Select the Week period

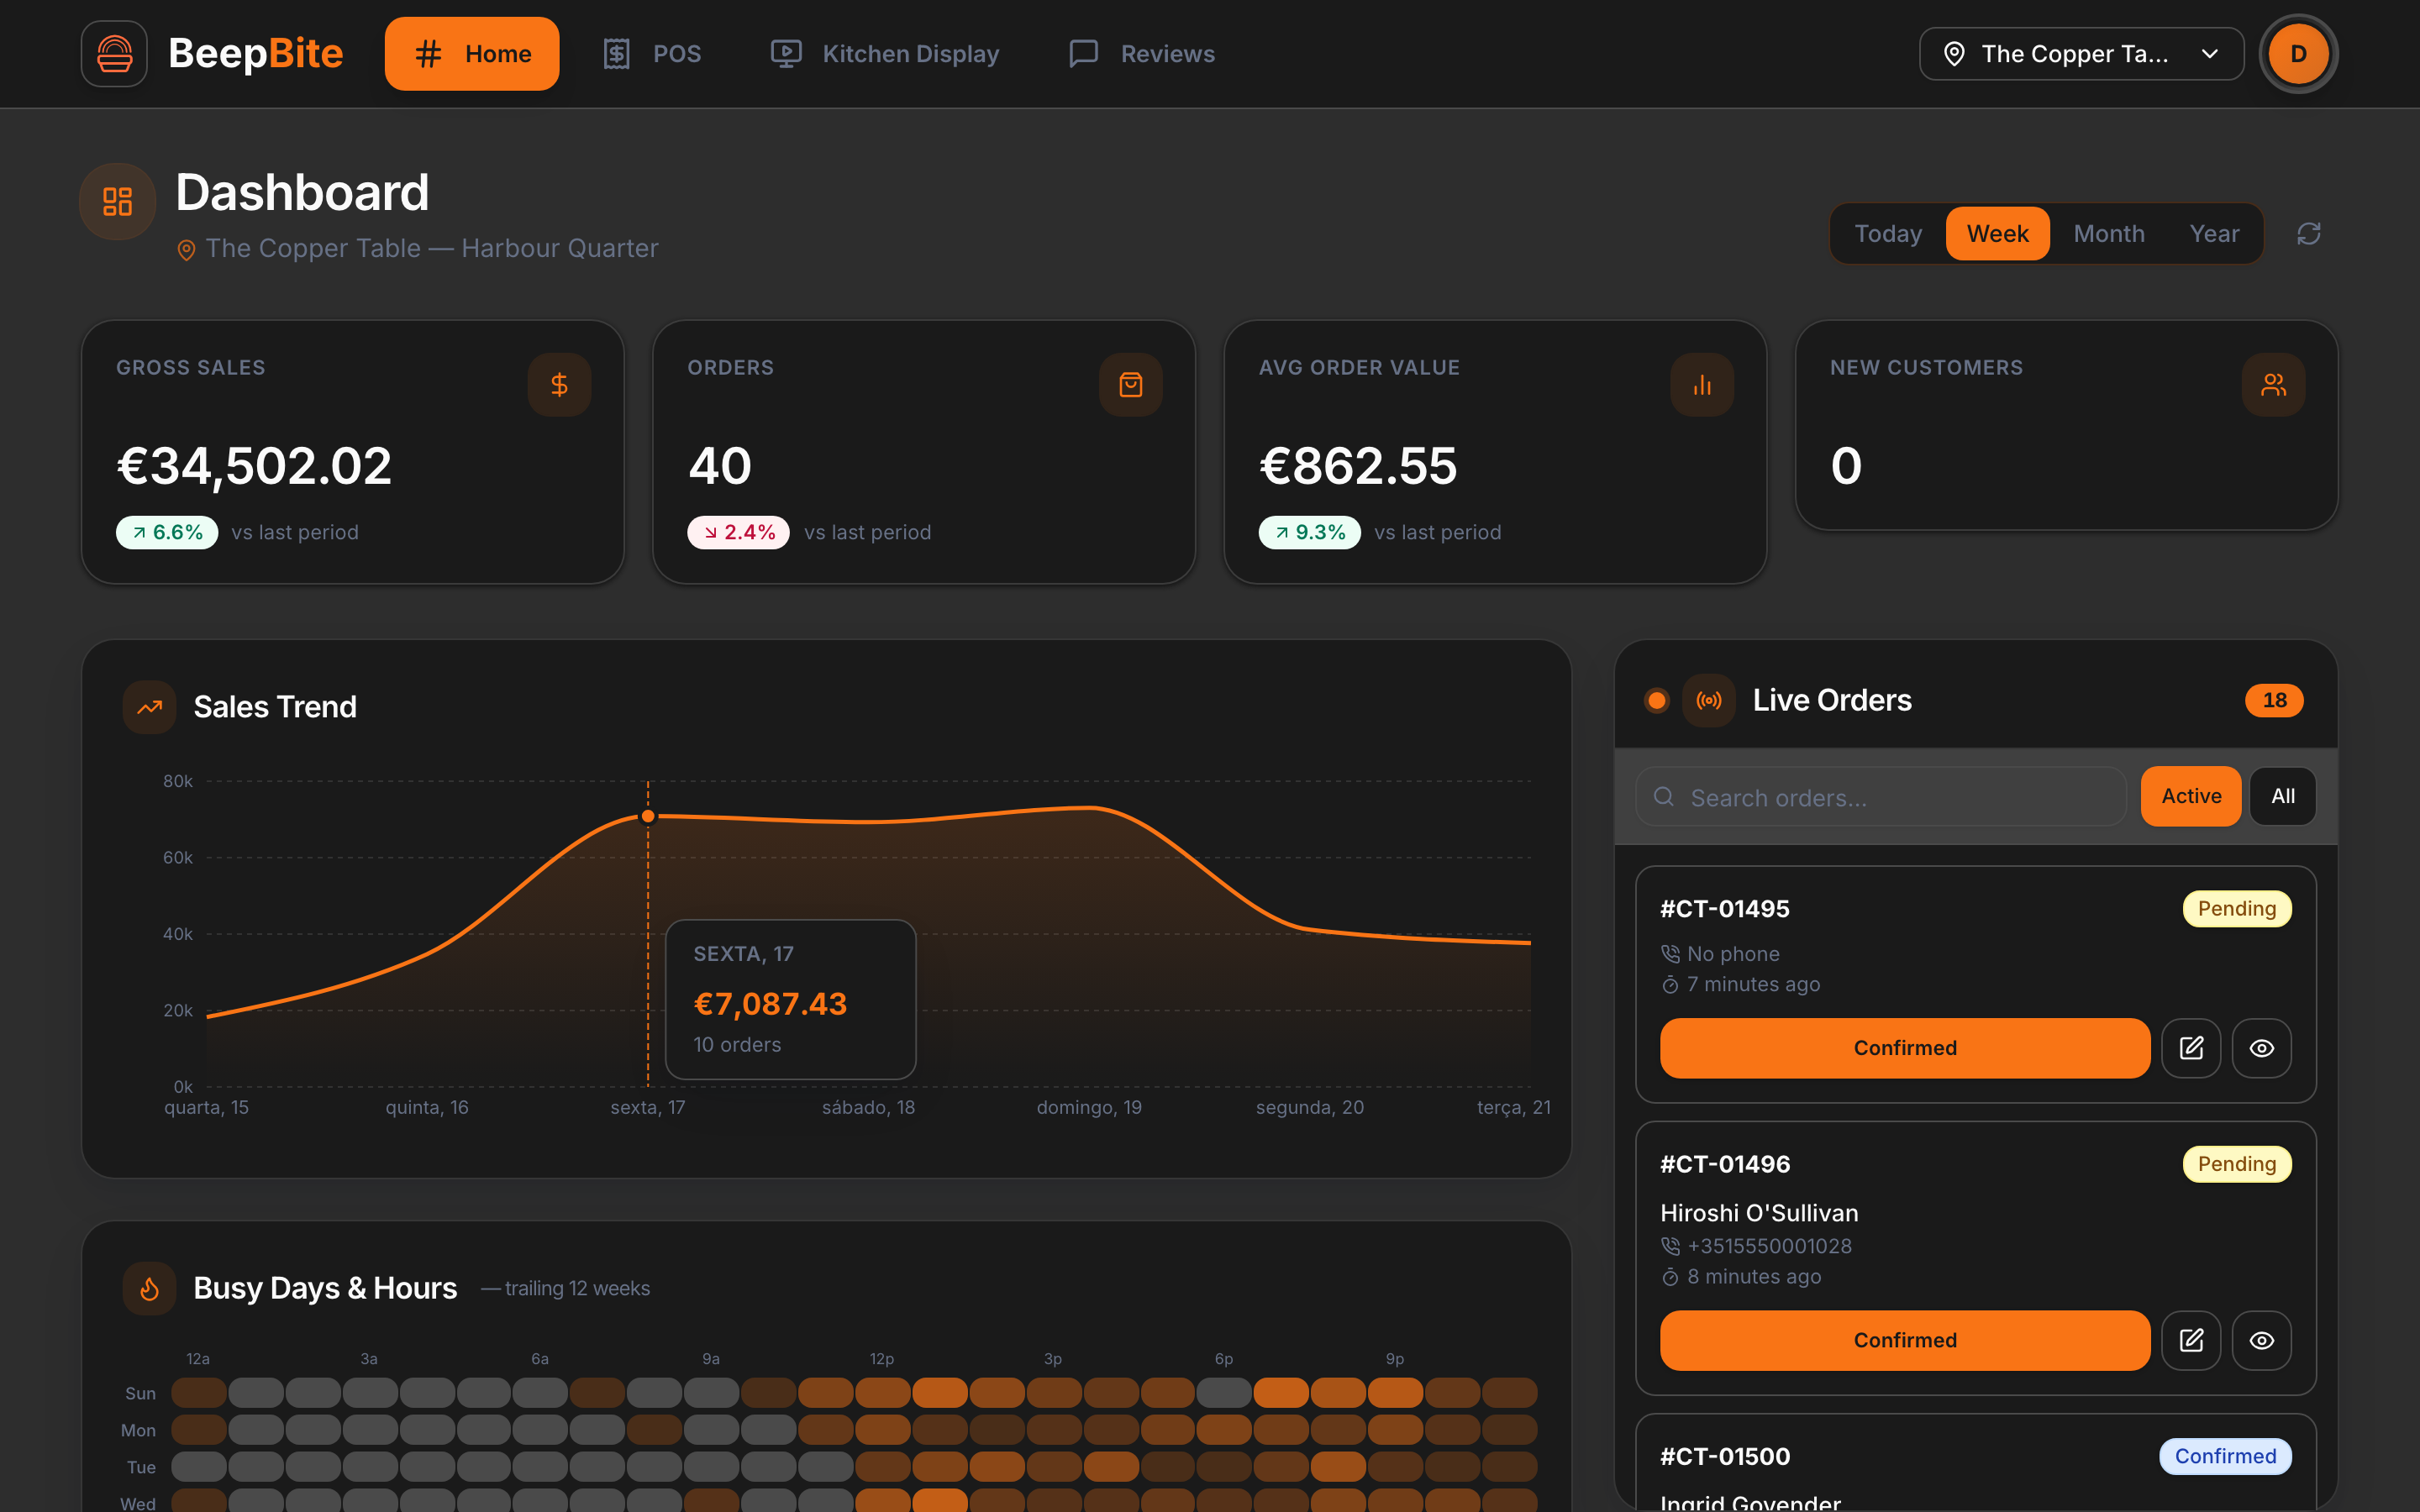coord(1997,234)
